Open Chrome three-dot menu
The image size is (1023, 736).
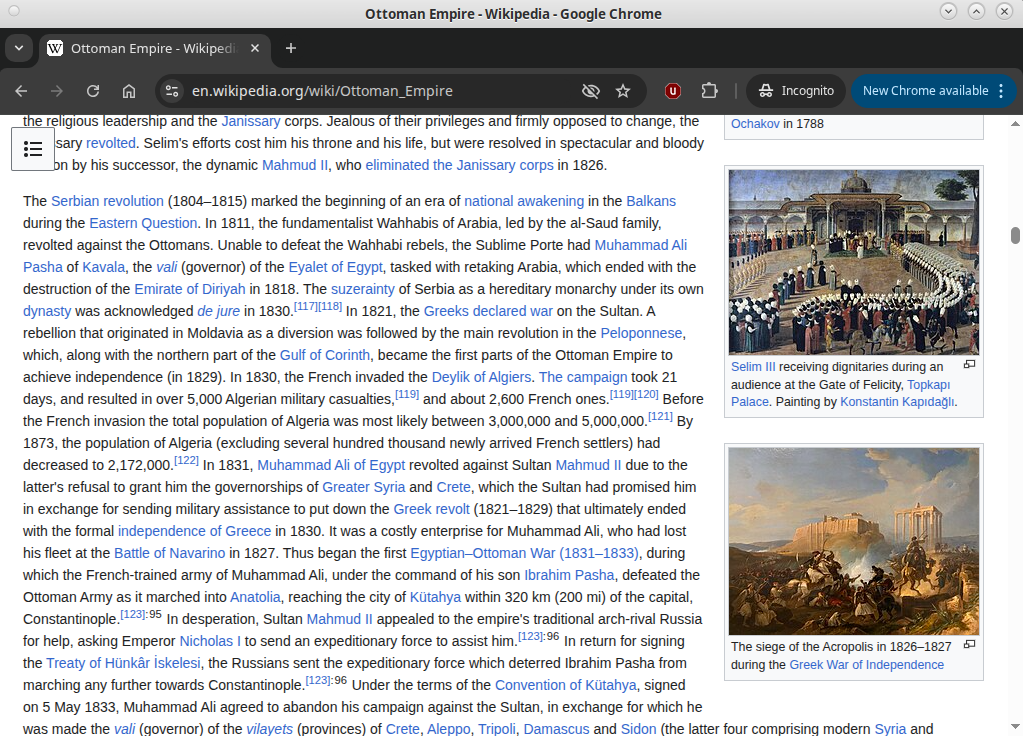click(1001, 91)
